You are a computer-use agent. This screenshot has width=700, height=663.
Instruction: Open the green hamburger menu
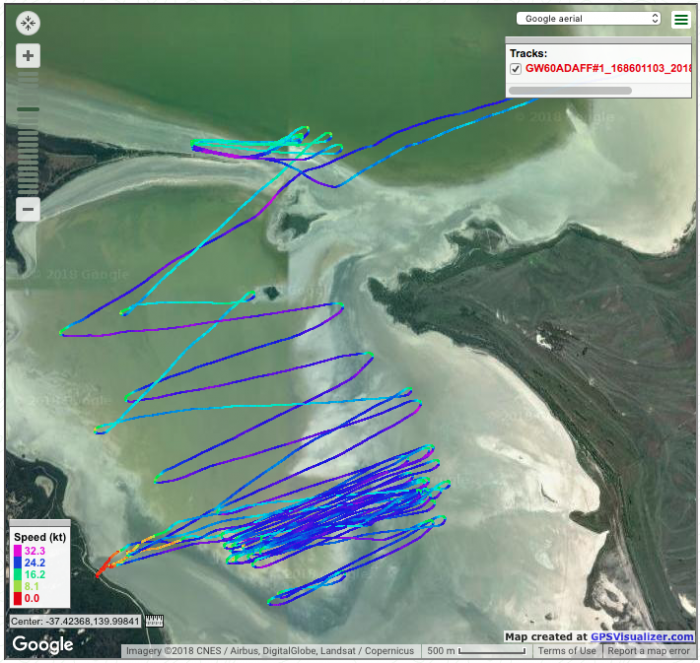click(681, 20)
